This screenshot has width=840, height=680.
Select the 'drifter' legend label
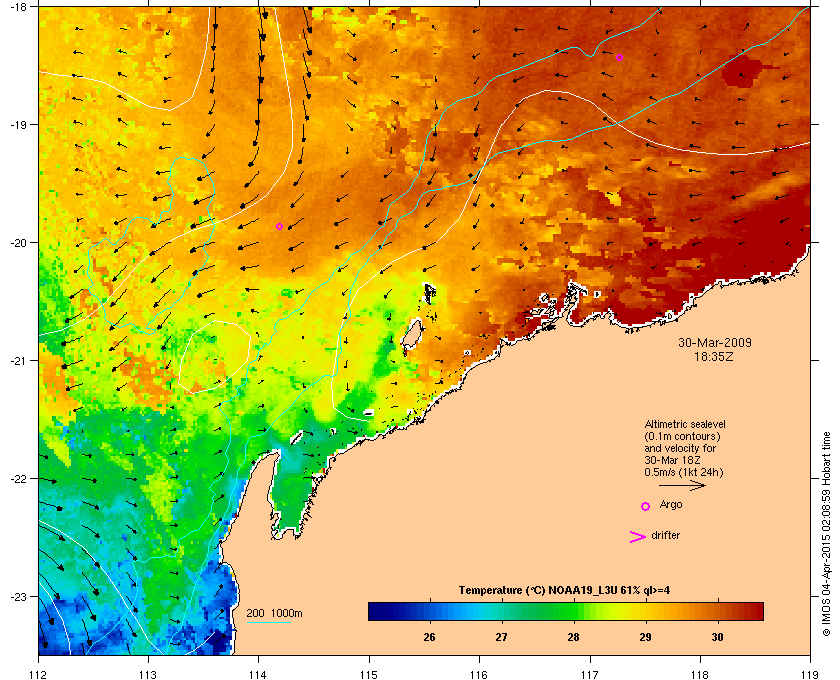click(x=665, y=535)
